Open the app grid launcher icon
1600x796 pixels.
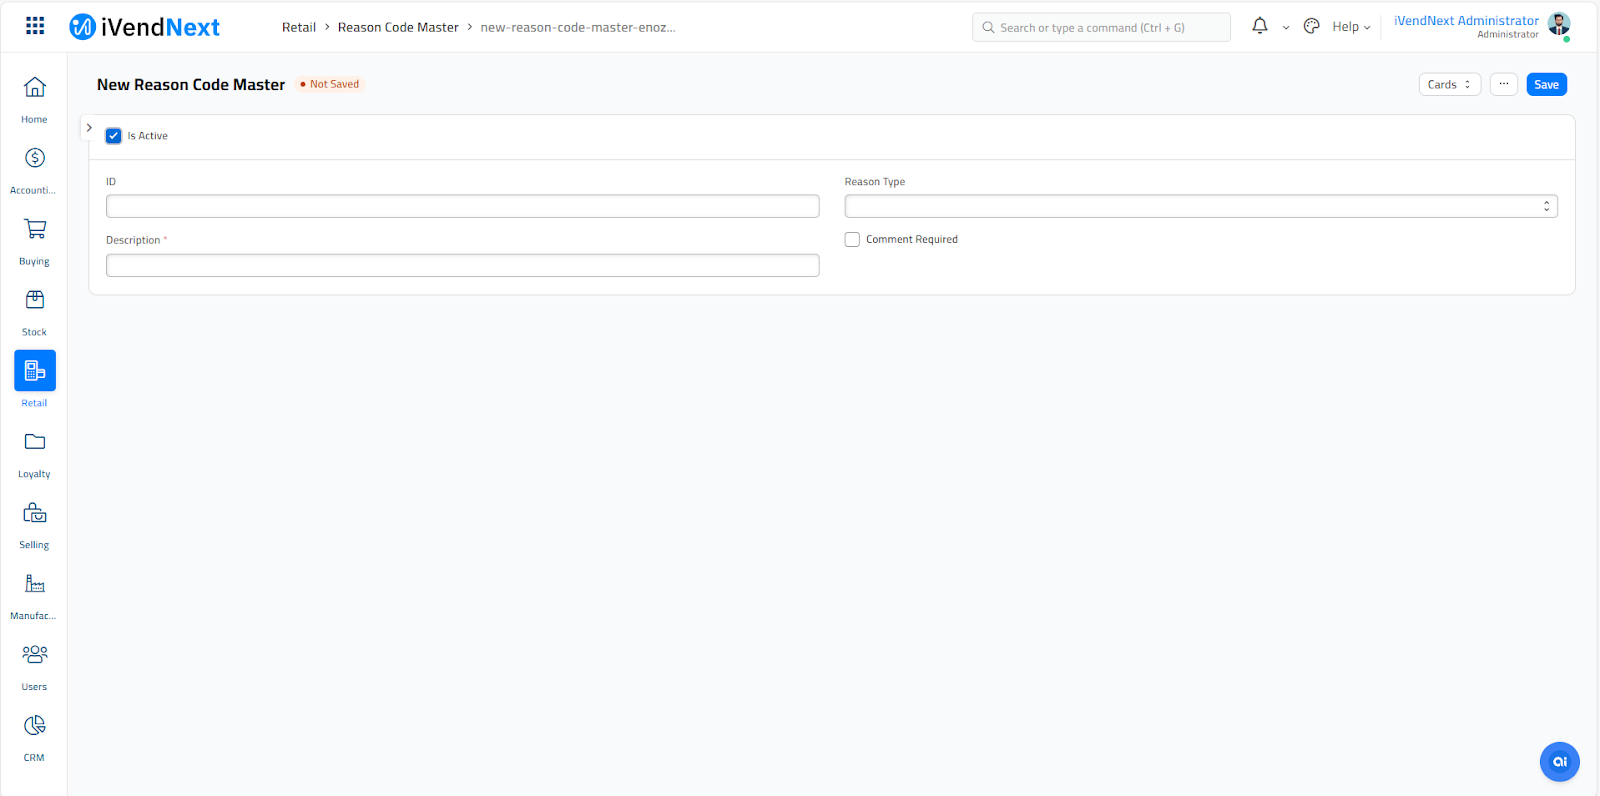tap(35, 26)
